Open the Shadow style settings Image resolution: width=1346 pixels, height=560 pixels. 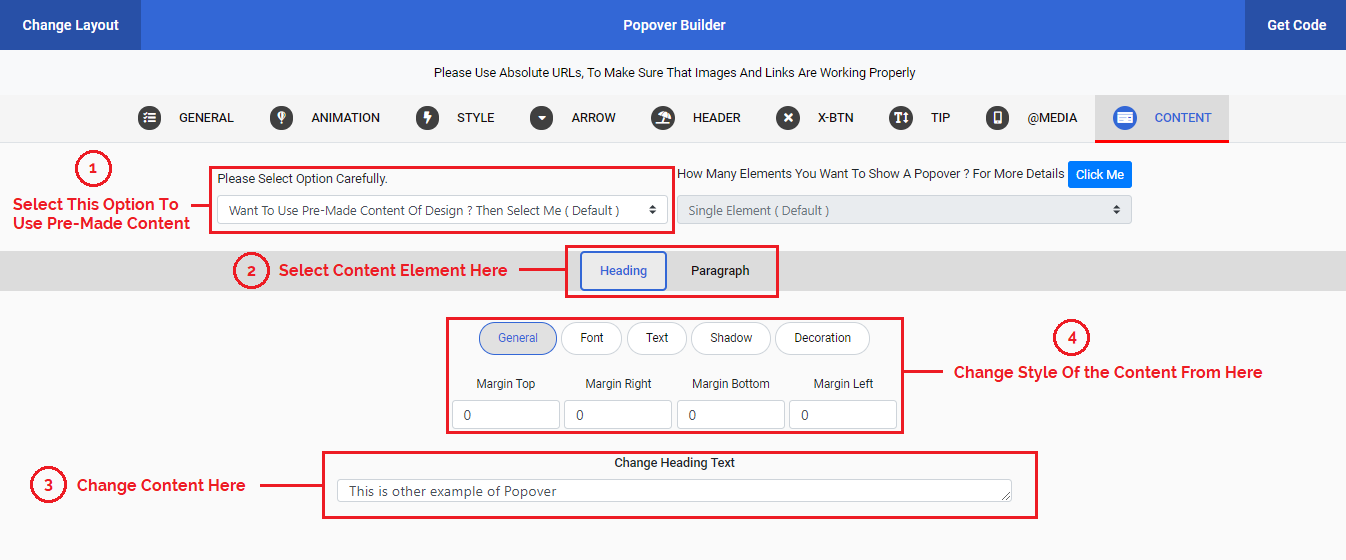(731, 338)
